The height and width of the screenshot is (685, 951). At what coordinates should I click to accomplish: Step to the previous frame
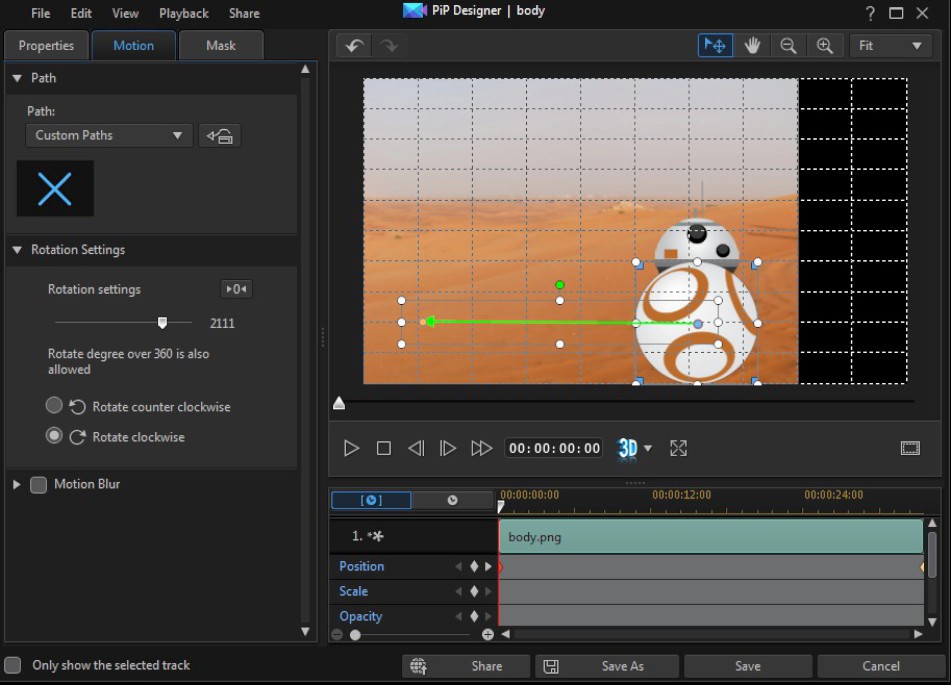tap(416, 448)
